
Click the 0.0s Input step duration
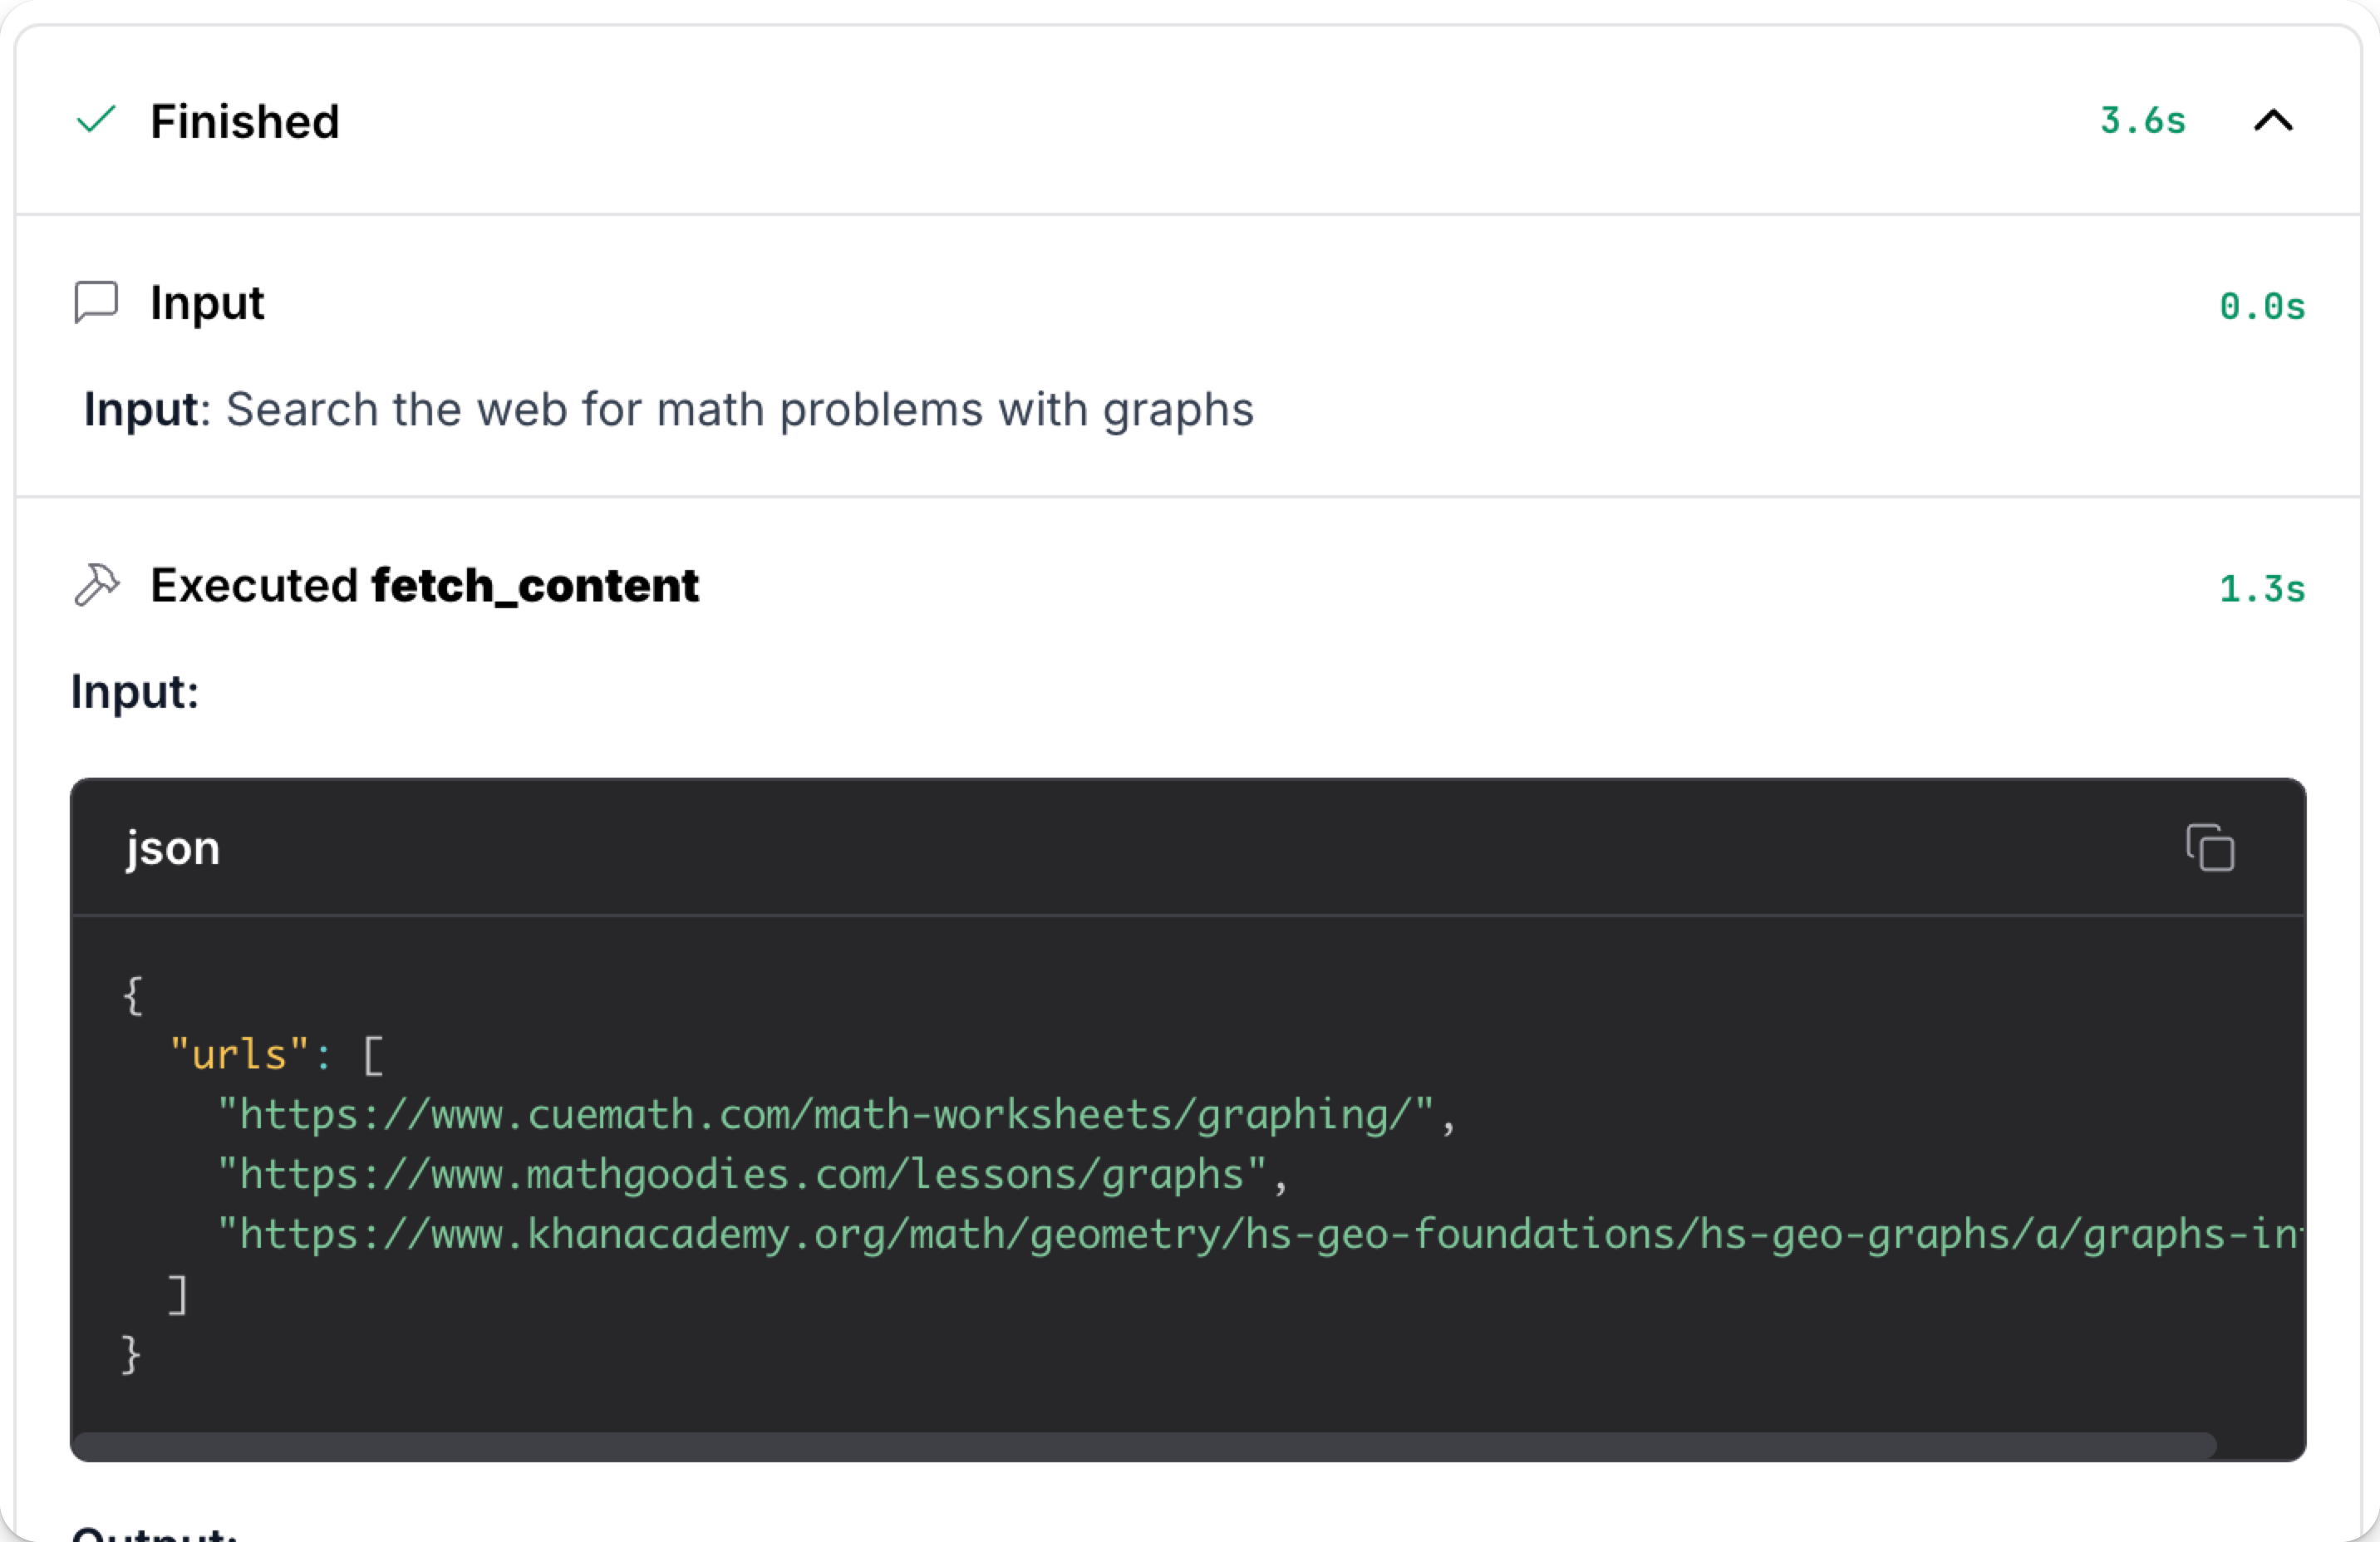pos(2262,306)
